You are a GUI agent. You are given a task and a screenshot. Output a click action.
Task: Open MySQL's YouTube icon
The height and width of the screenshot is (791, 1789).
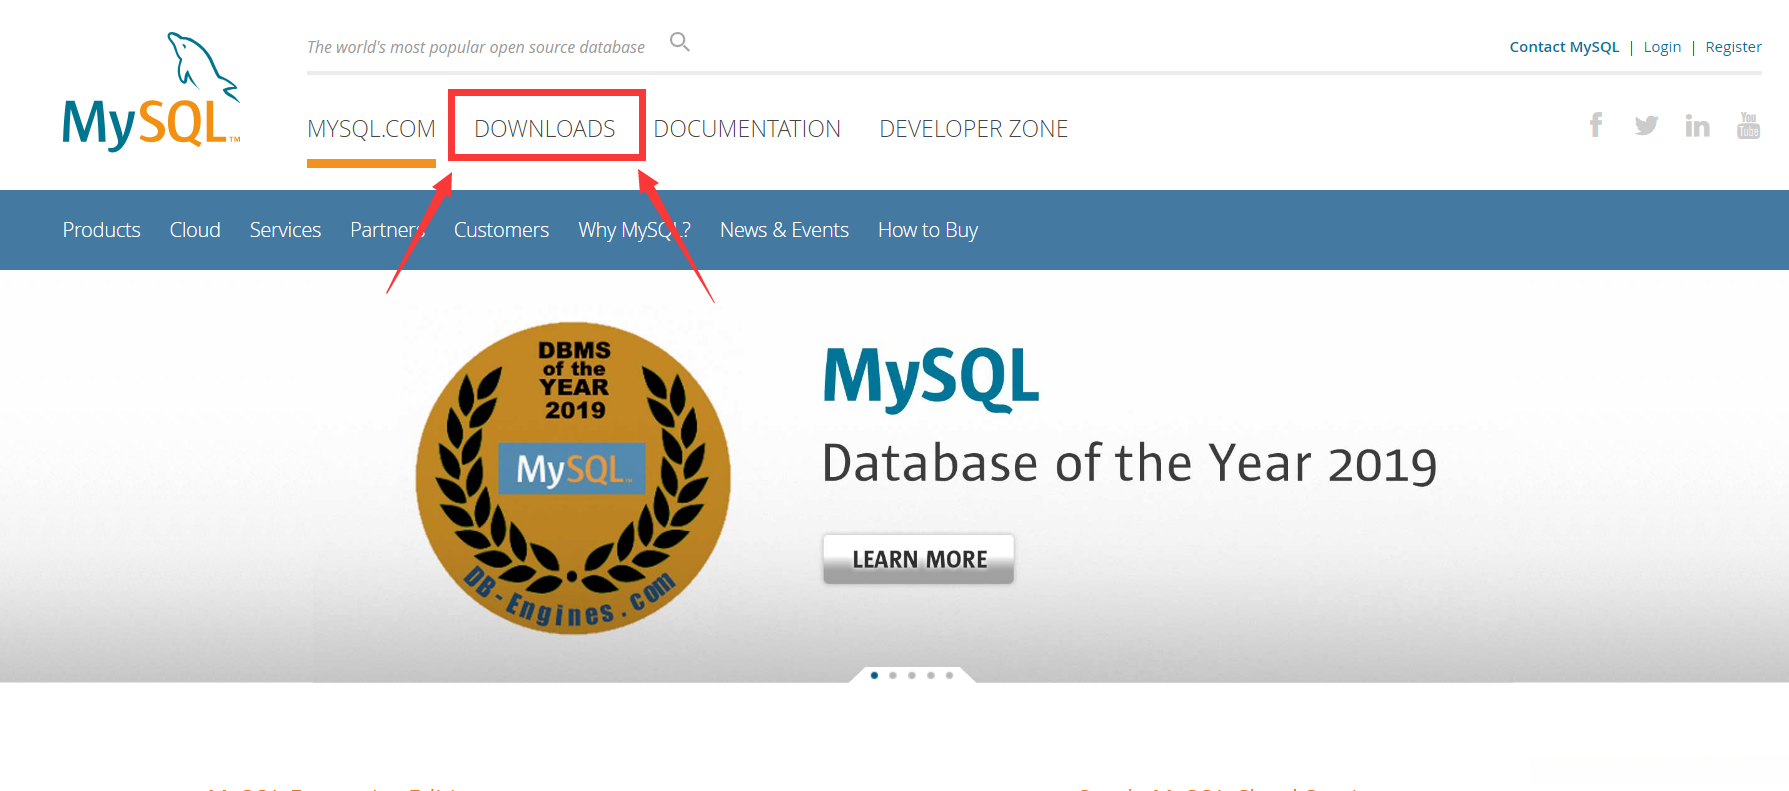(x=1748, y=125)
